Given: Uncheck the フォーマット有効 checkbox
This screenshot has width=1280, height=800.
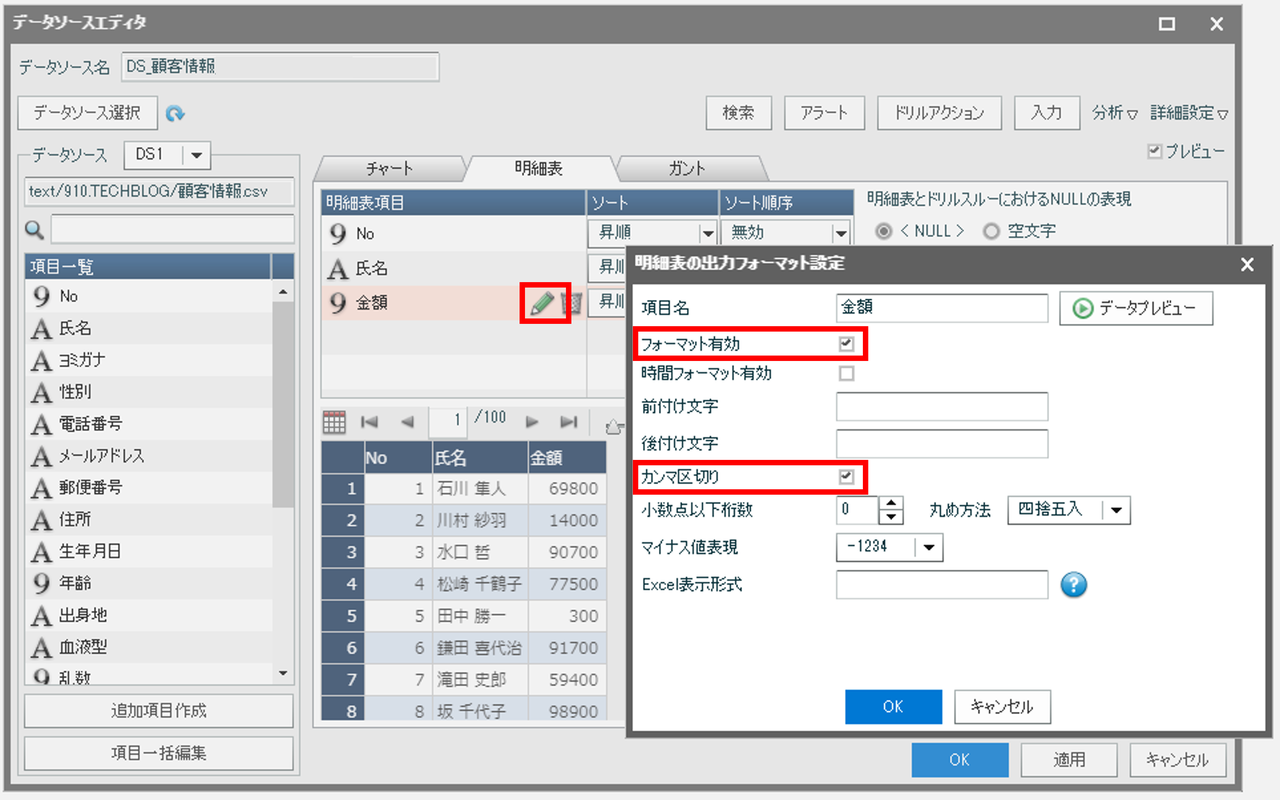Looking at the screenshot, I should 846,344.
